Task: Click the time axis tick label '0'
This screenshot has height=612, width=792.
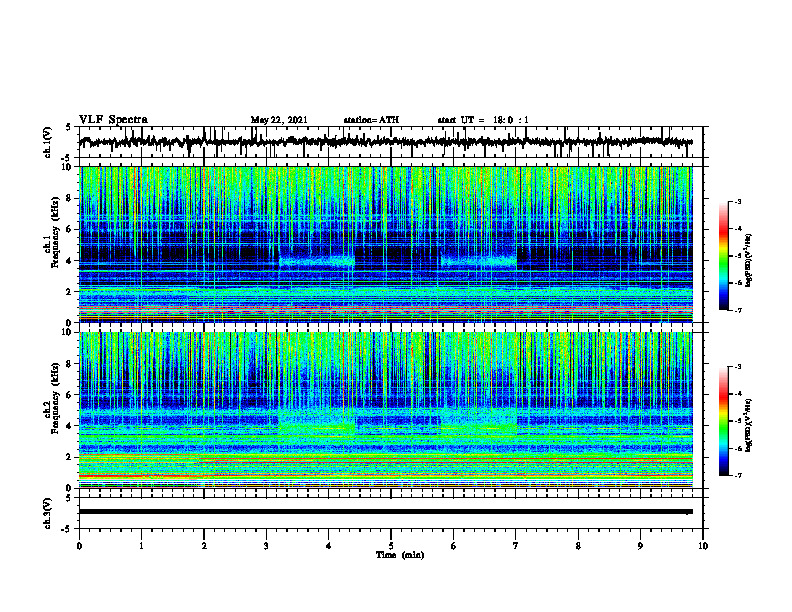Action: (79, 546)
